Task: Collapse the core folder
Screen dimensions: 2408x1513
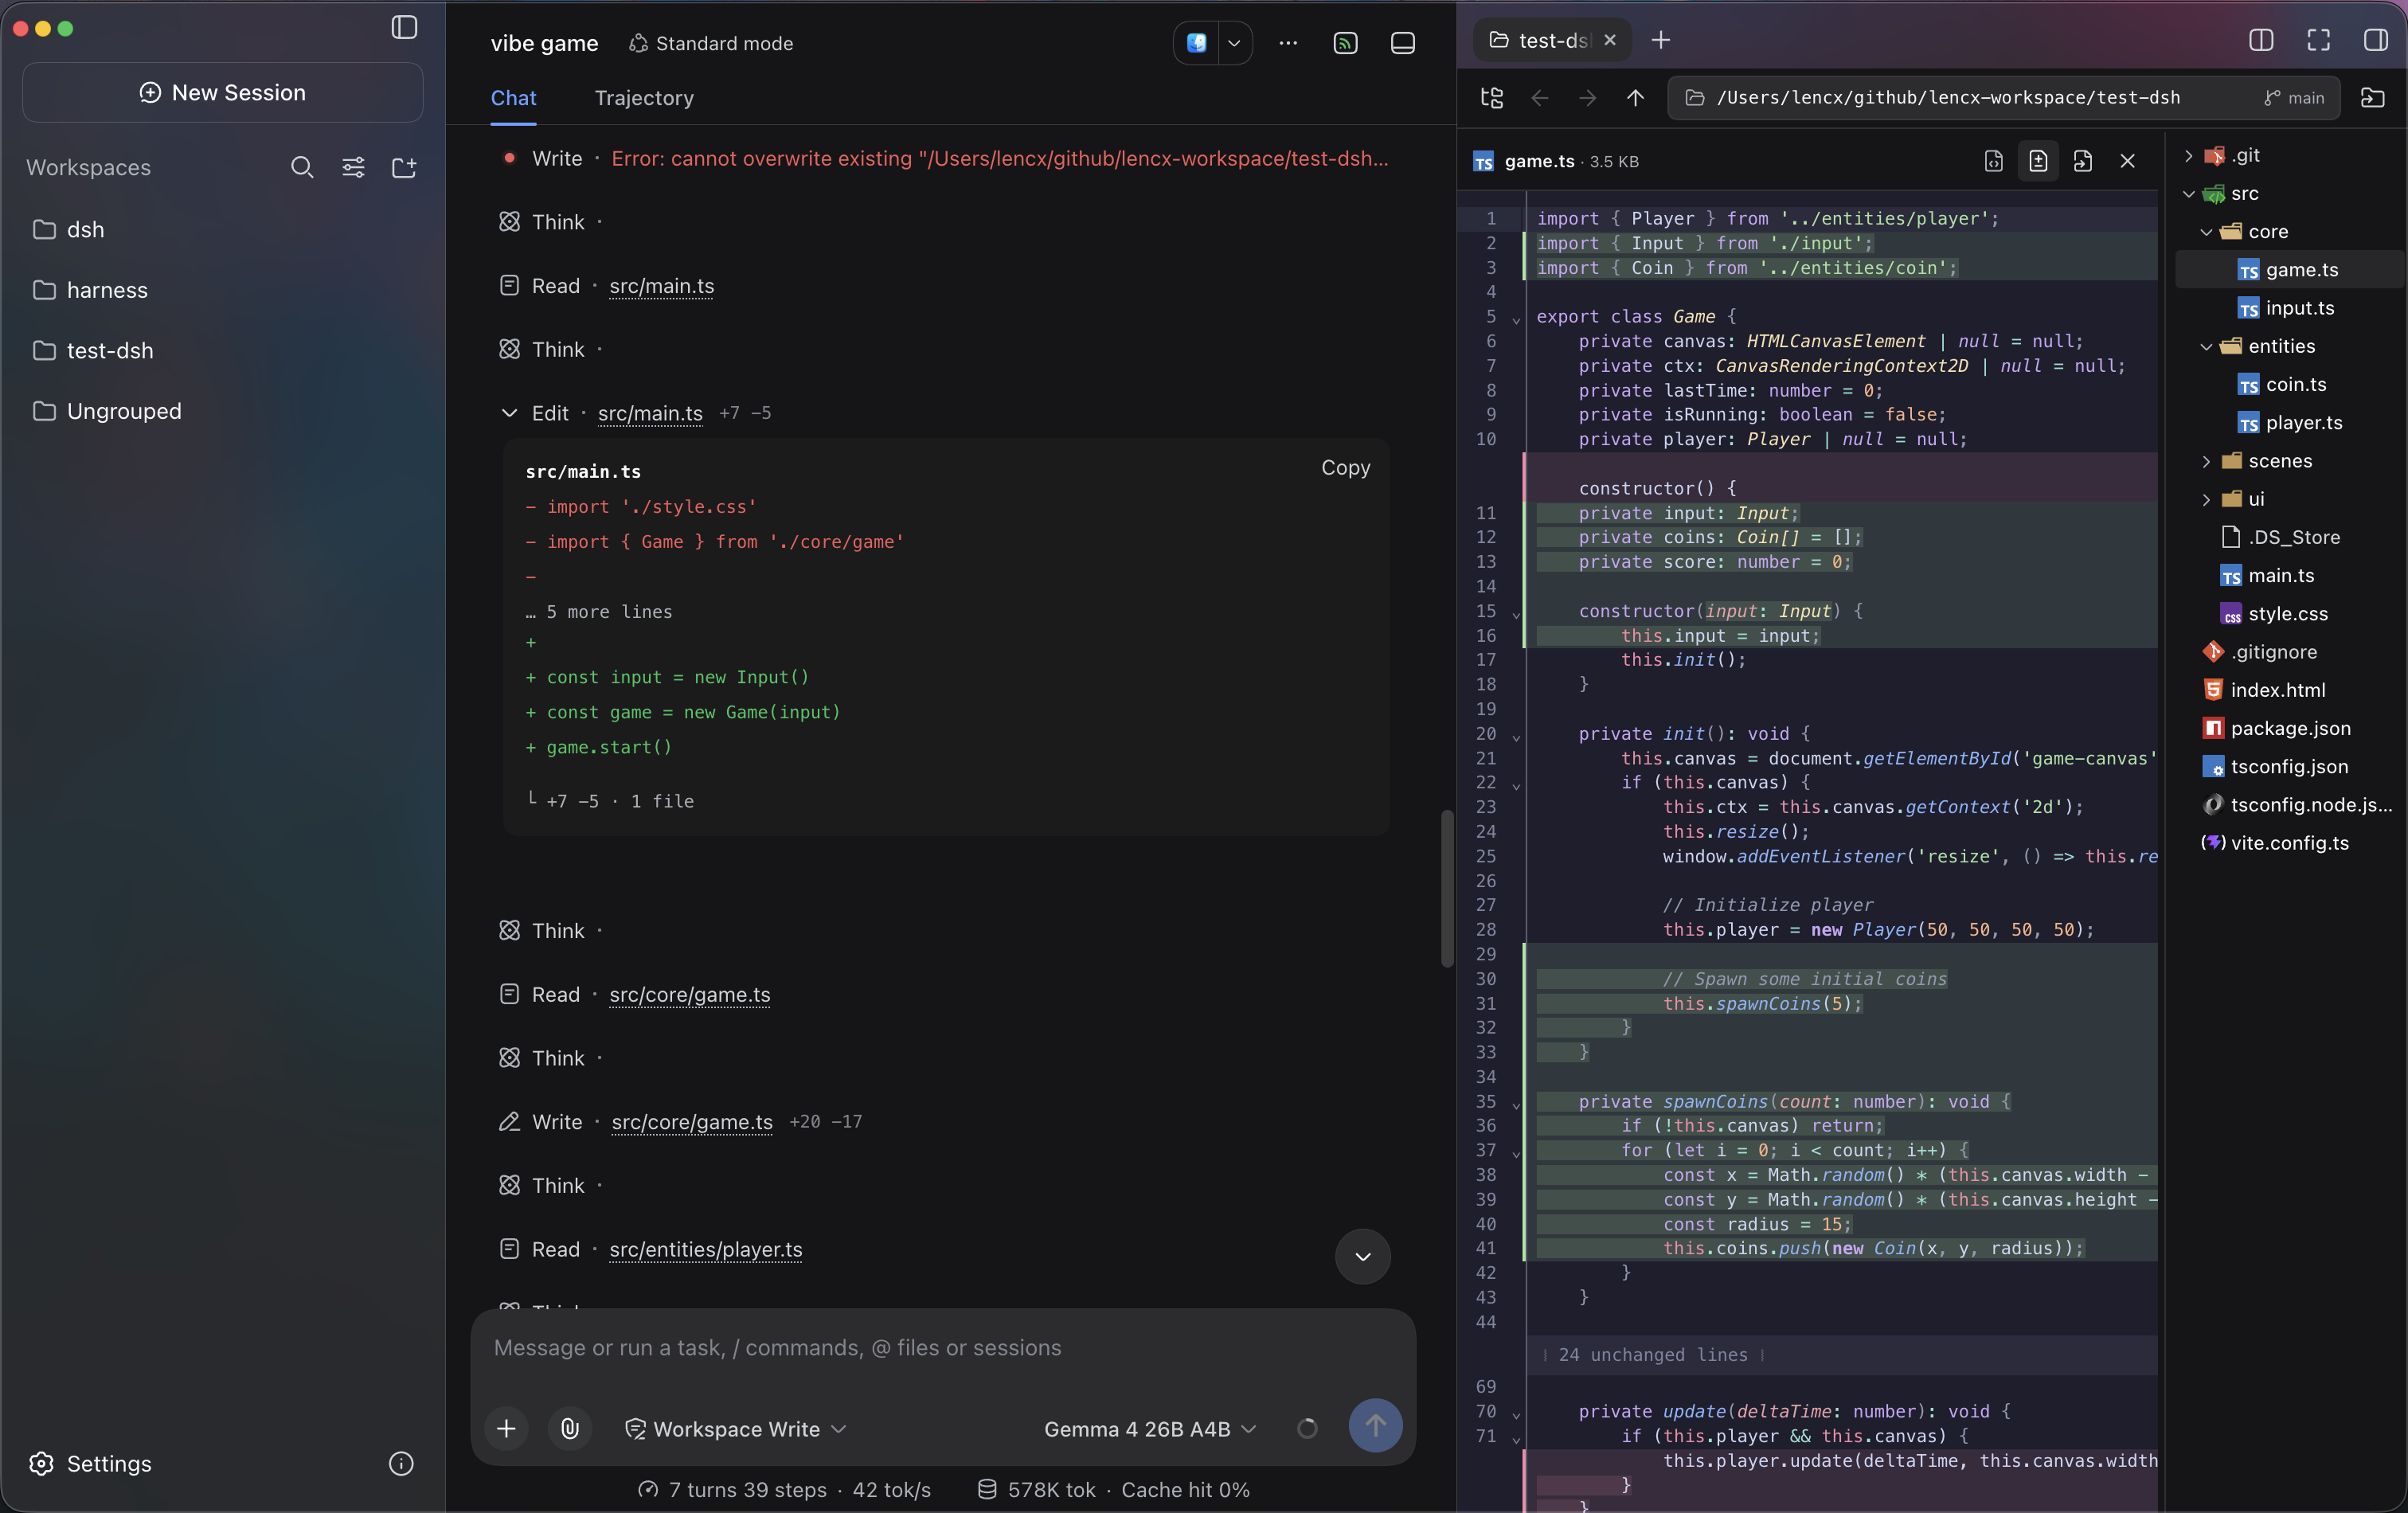Action: [x=2207, y=232]
